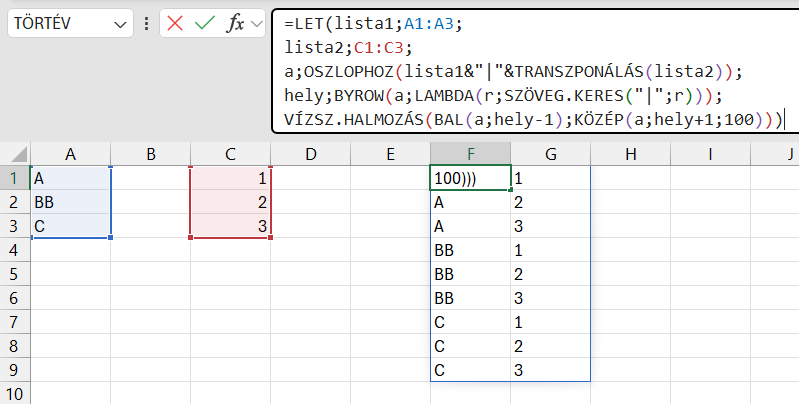
Task: Select row 10 header
Action: click(14, 393)
